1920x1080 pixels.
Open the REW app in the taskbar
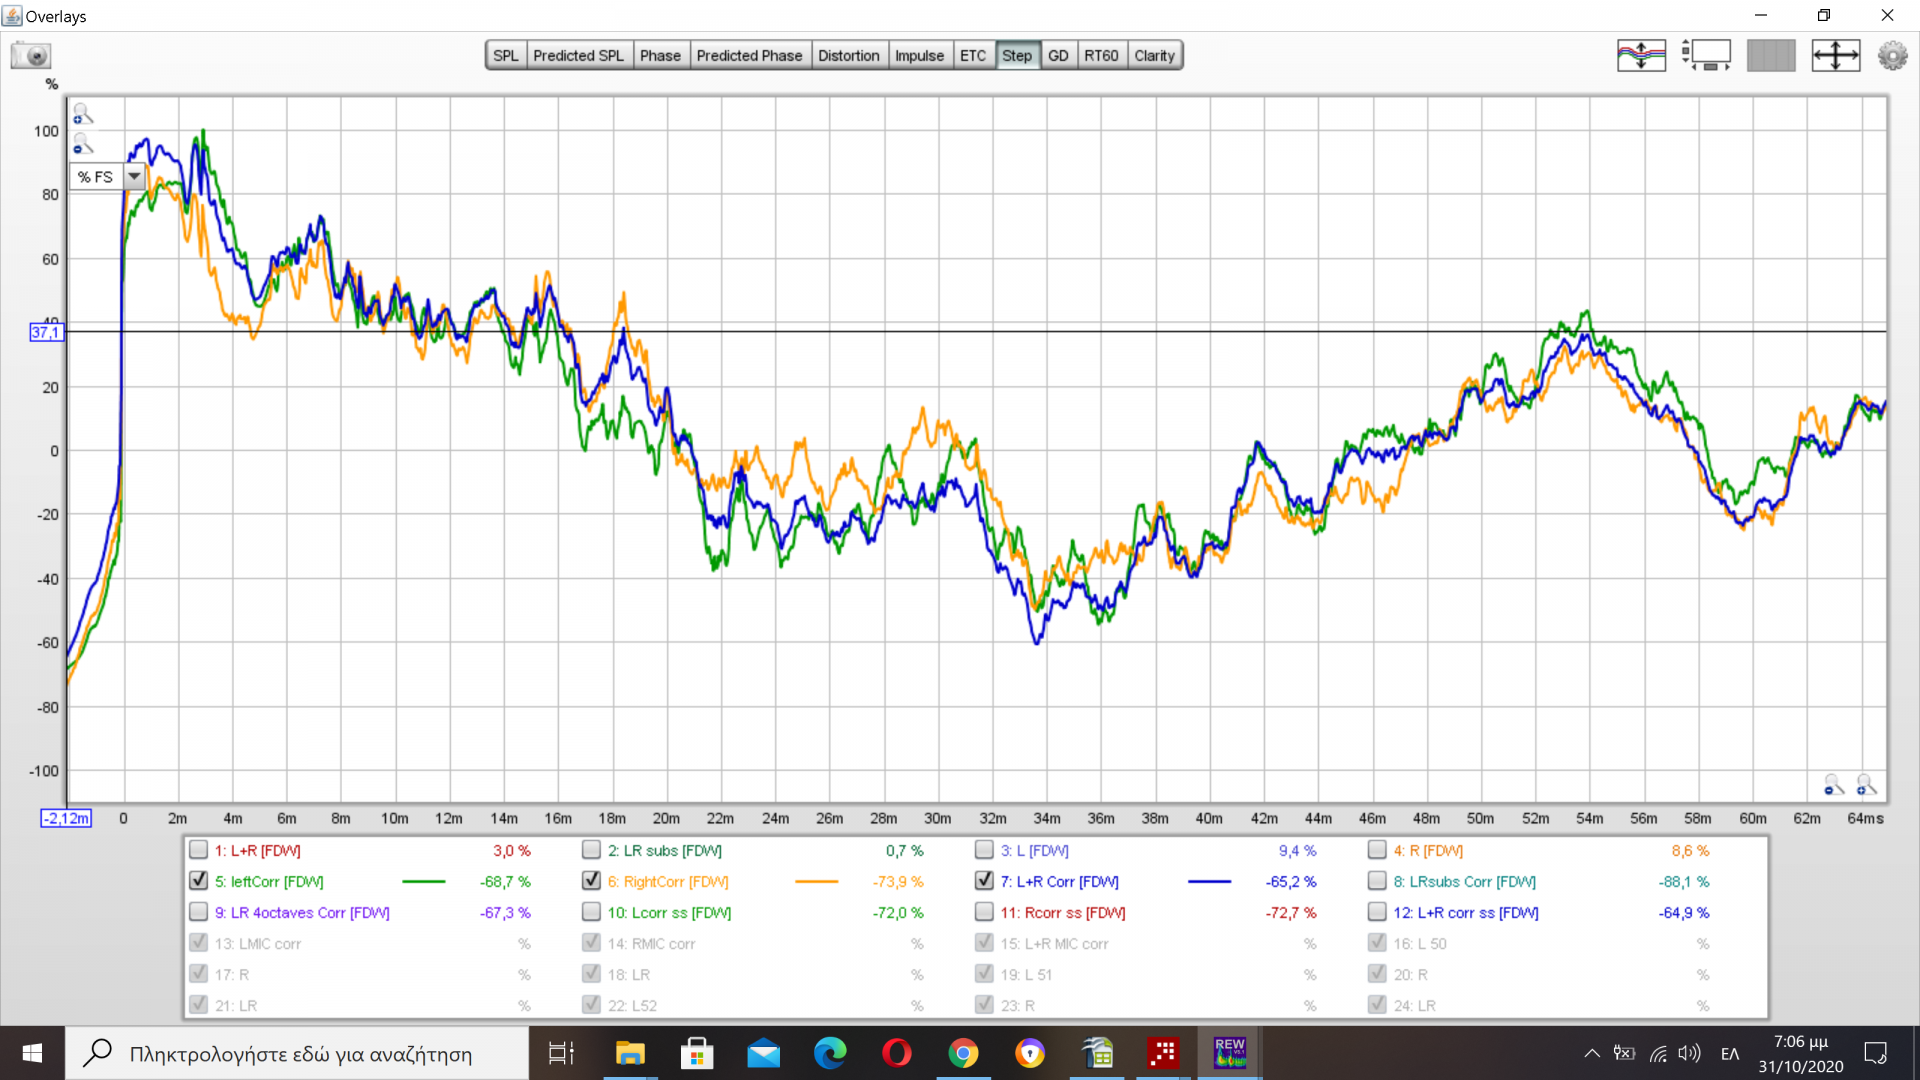[1229, 1053]
